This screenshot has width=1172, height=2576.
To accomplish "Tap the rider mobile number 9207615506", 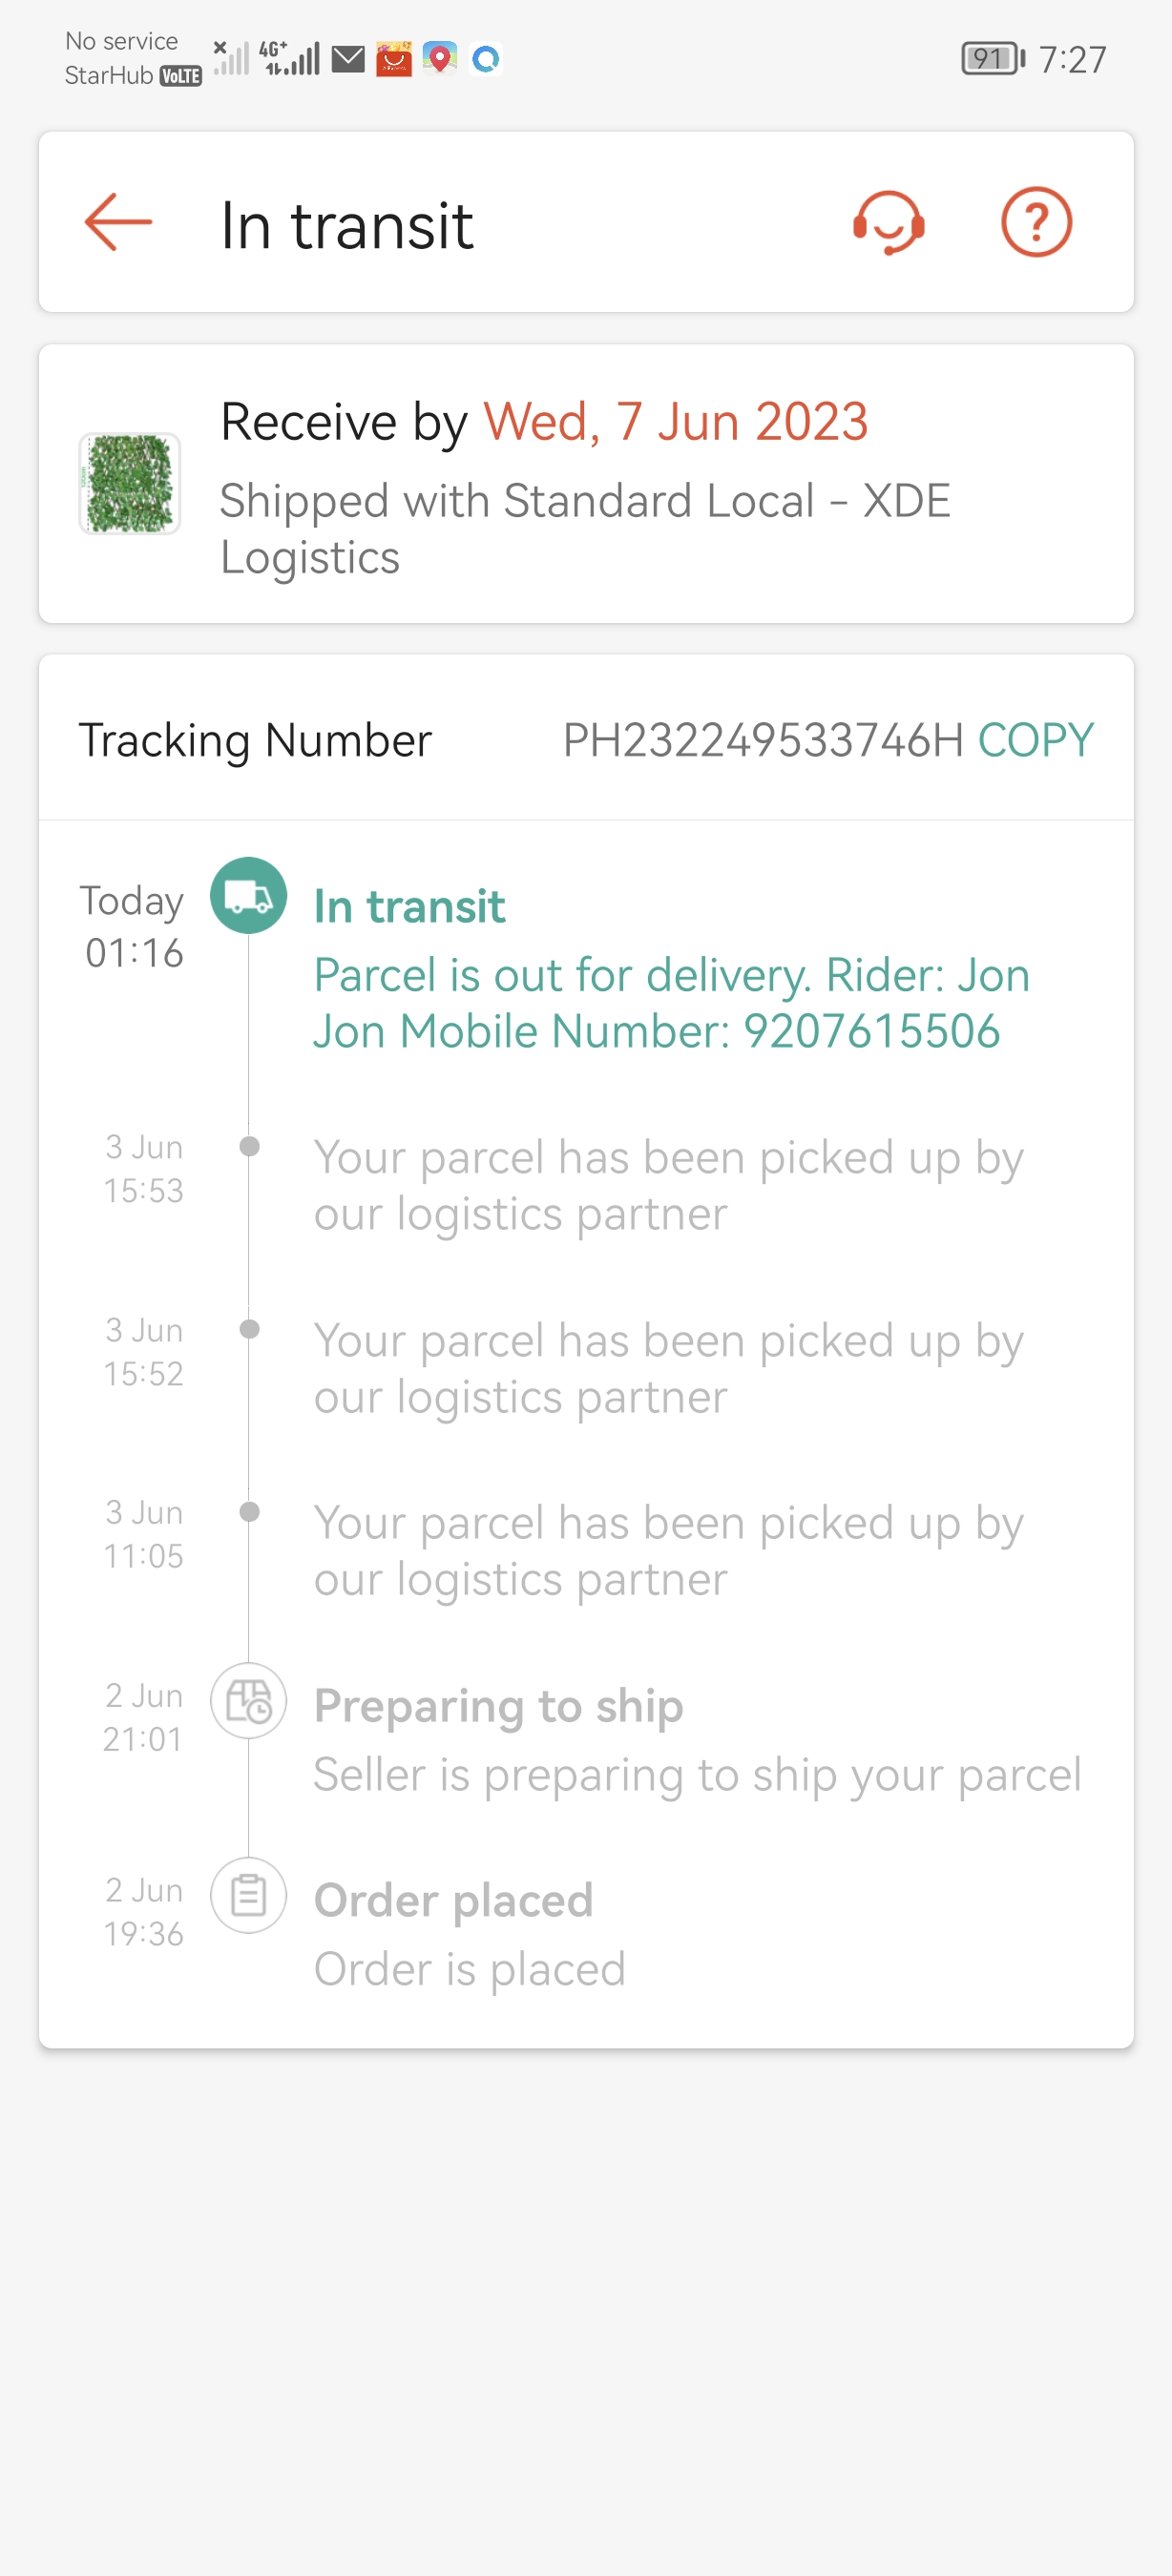I will click(x=871, y=1031).
